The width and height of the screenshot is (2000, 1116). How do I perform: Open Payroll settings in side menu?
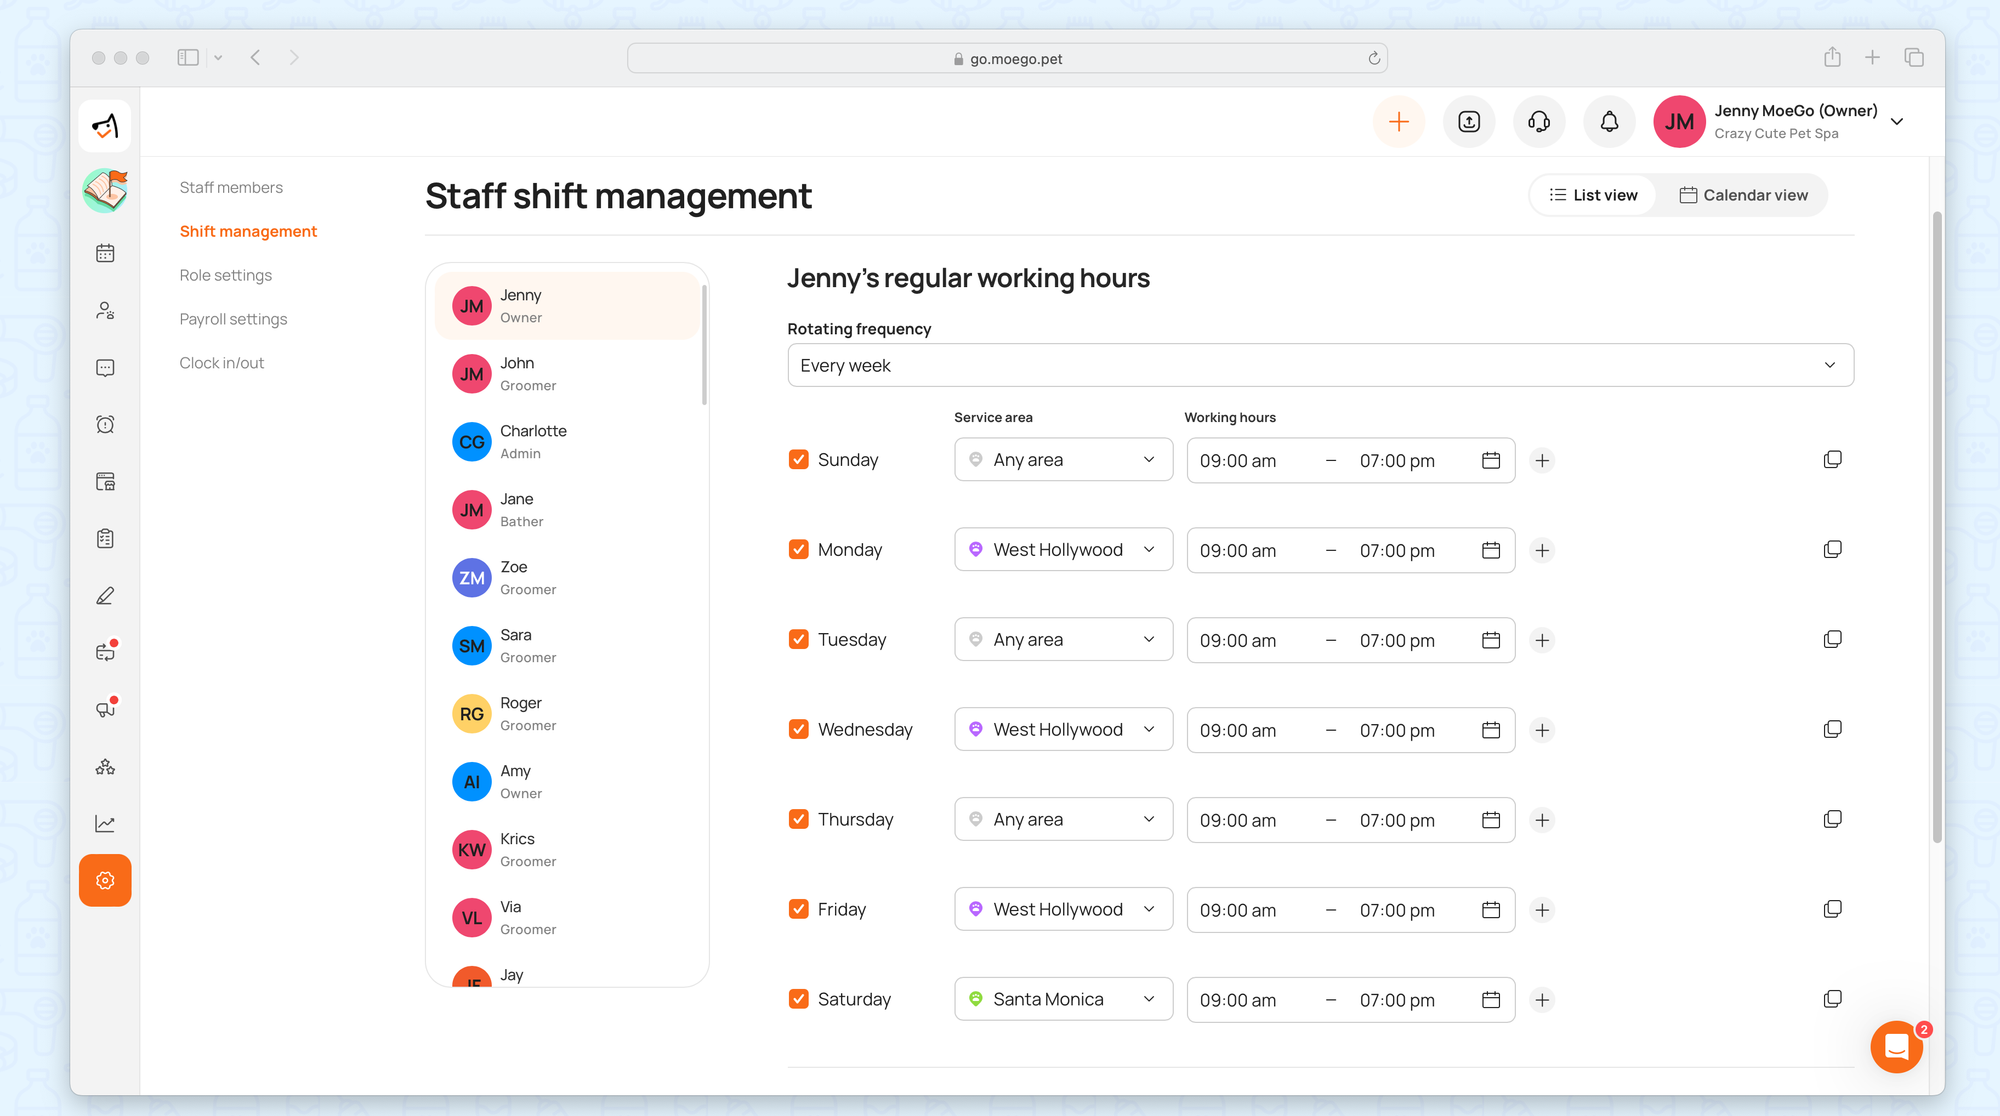pos(233,319)
